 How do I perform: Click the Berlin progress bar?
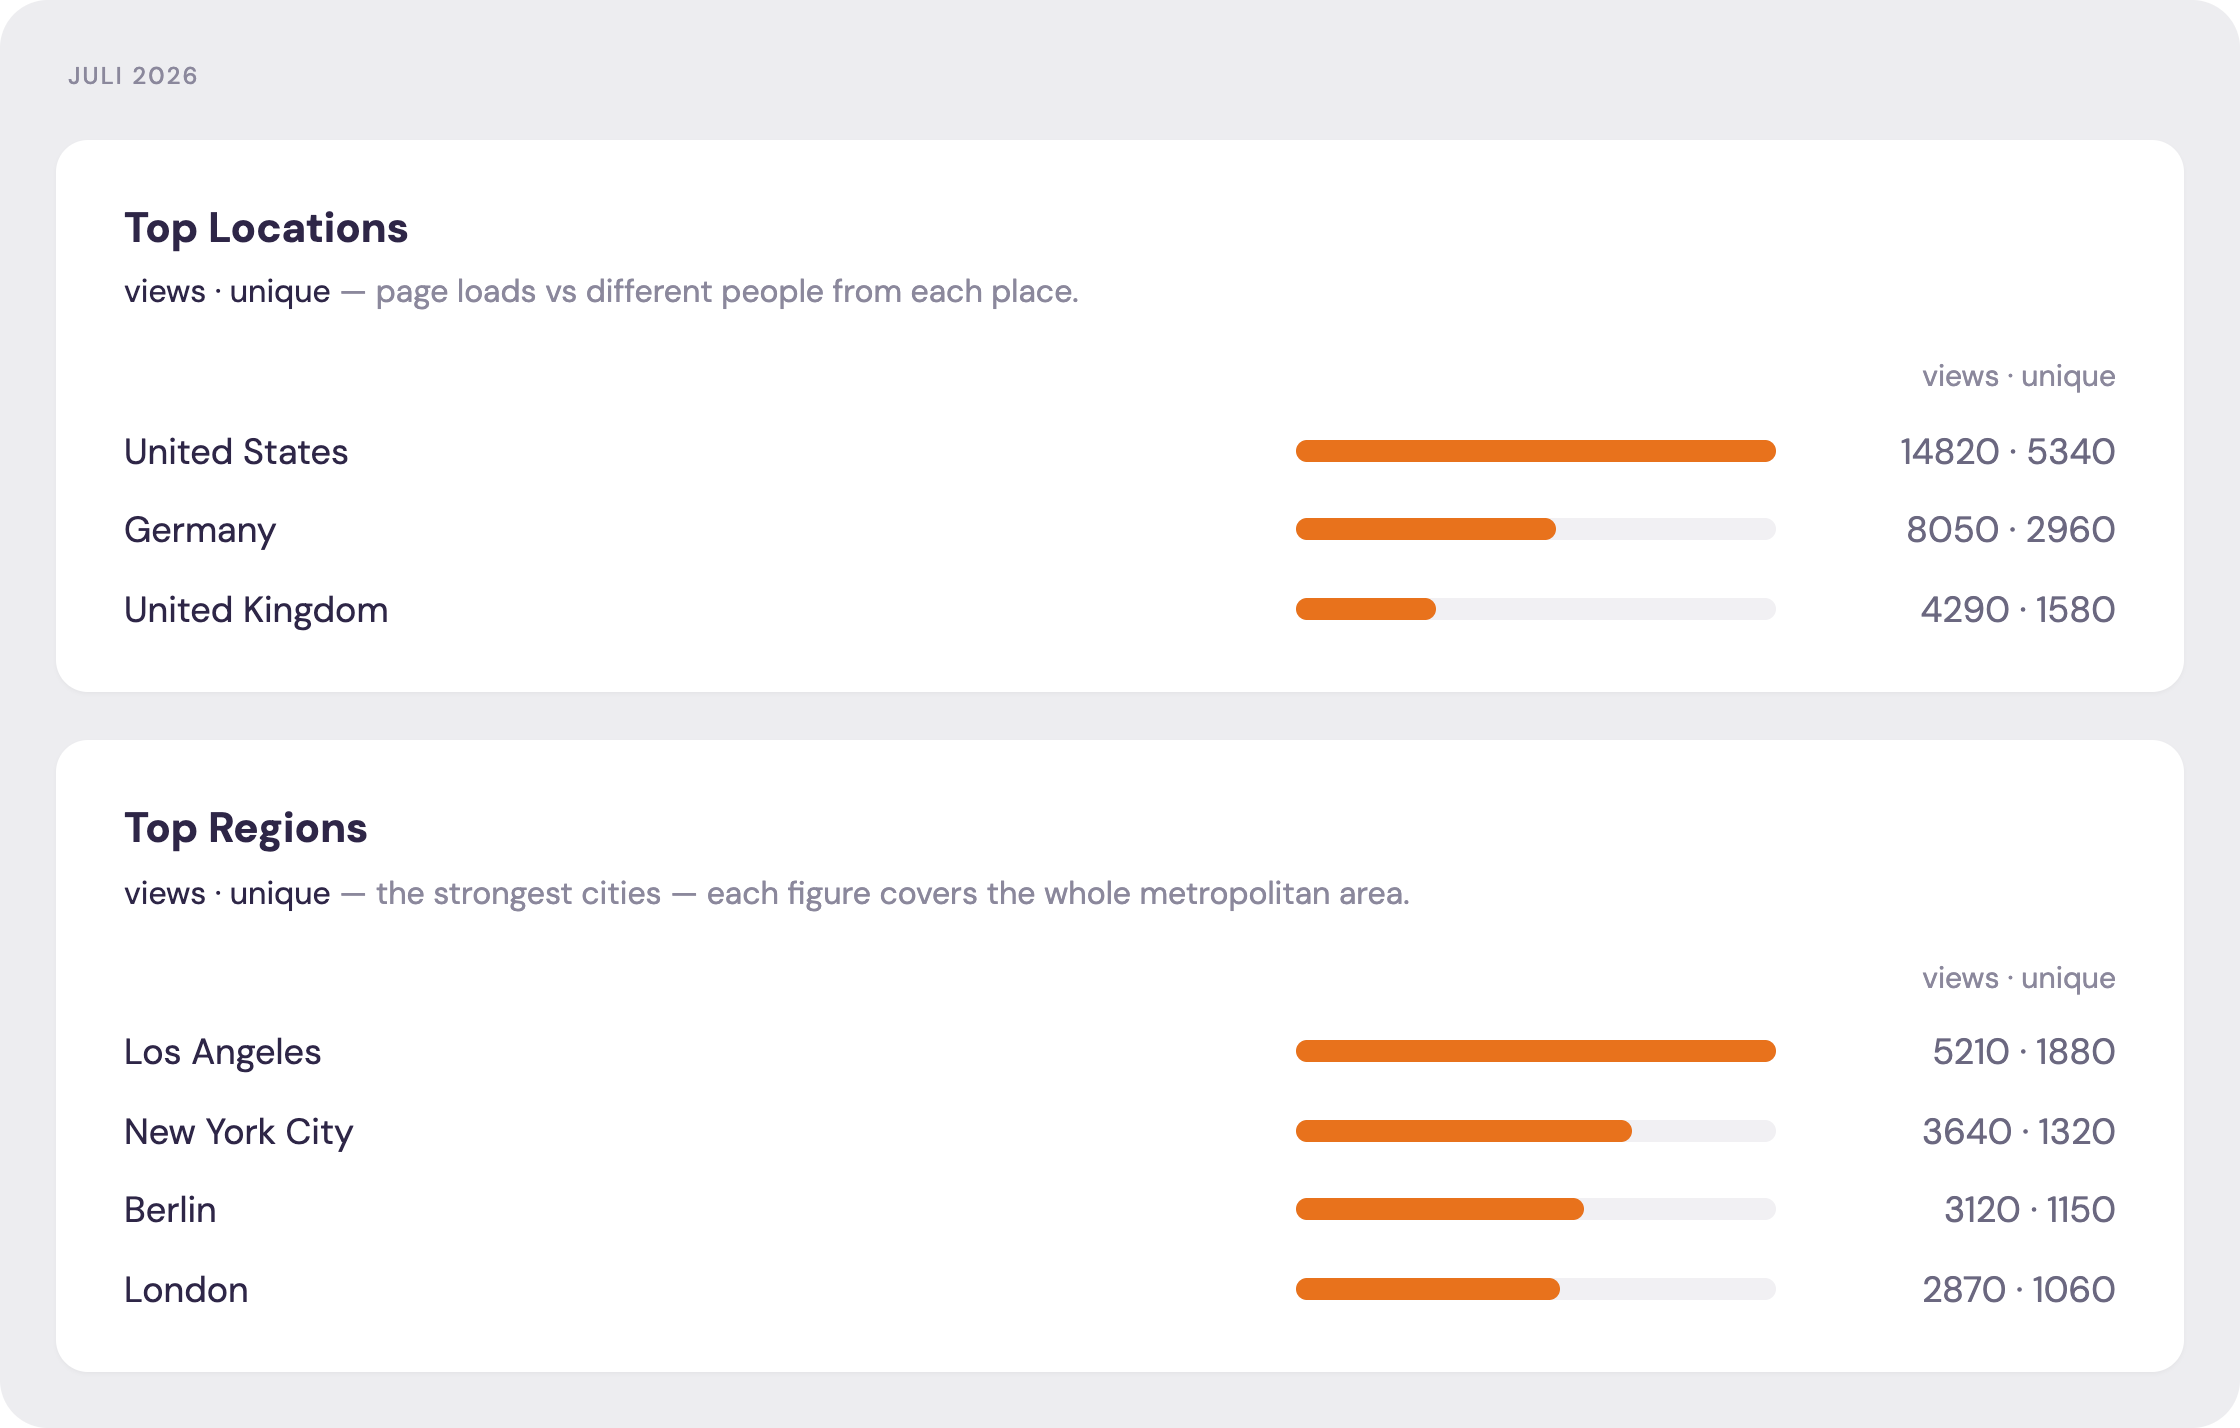pos(1536,1209)
